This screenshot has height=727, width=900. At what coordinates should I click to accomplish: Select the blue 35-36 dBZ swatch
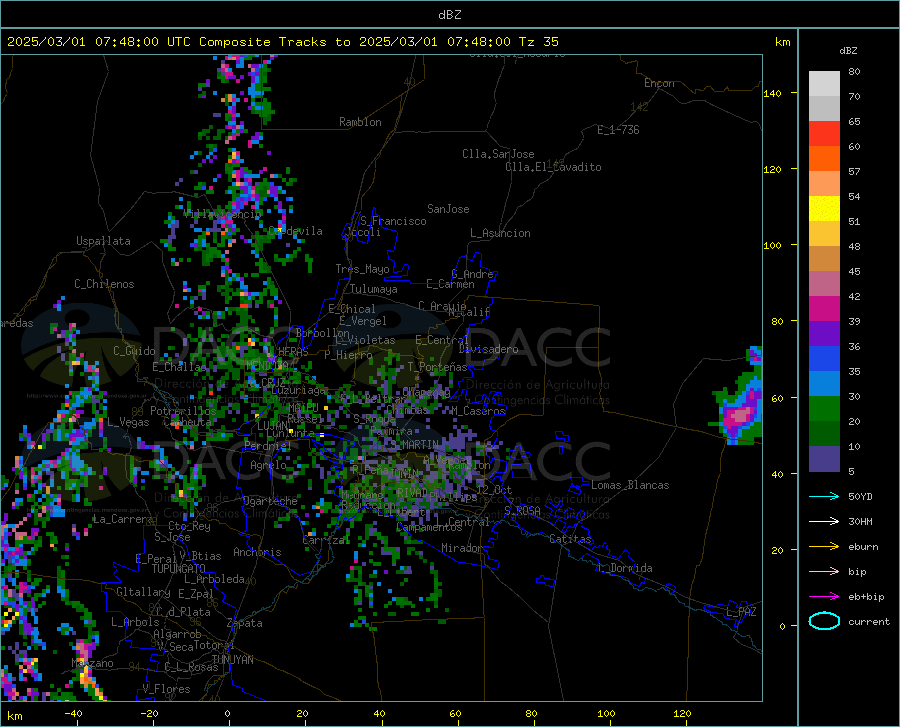tap(824, 359)
